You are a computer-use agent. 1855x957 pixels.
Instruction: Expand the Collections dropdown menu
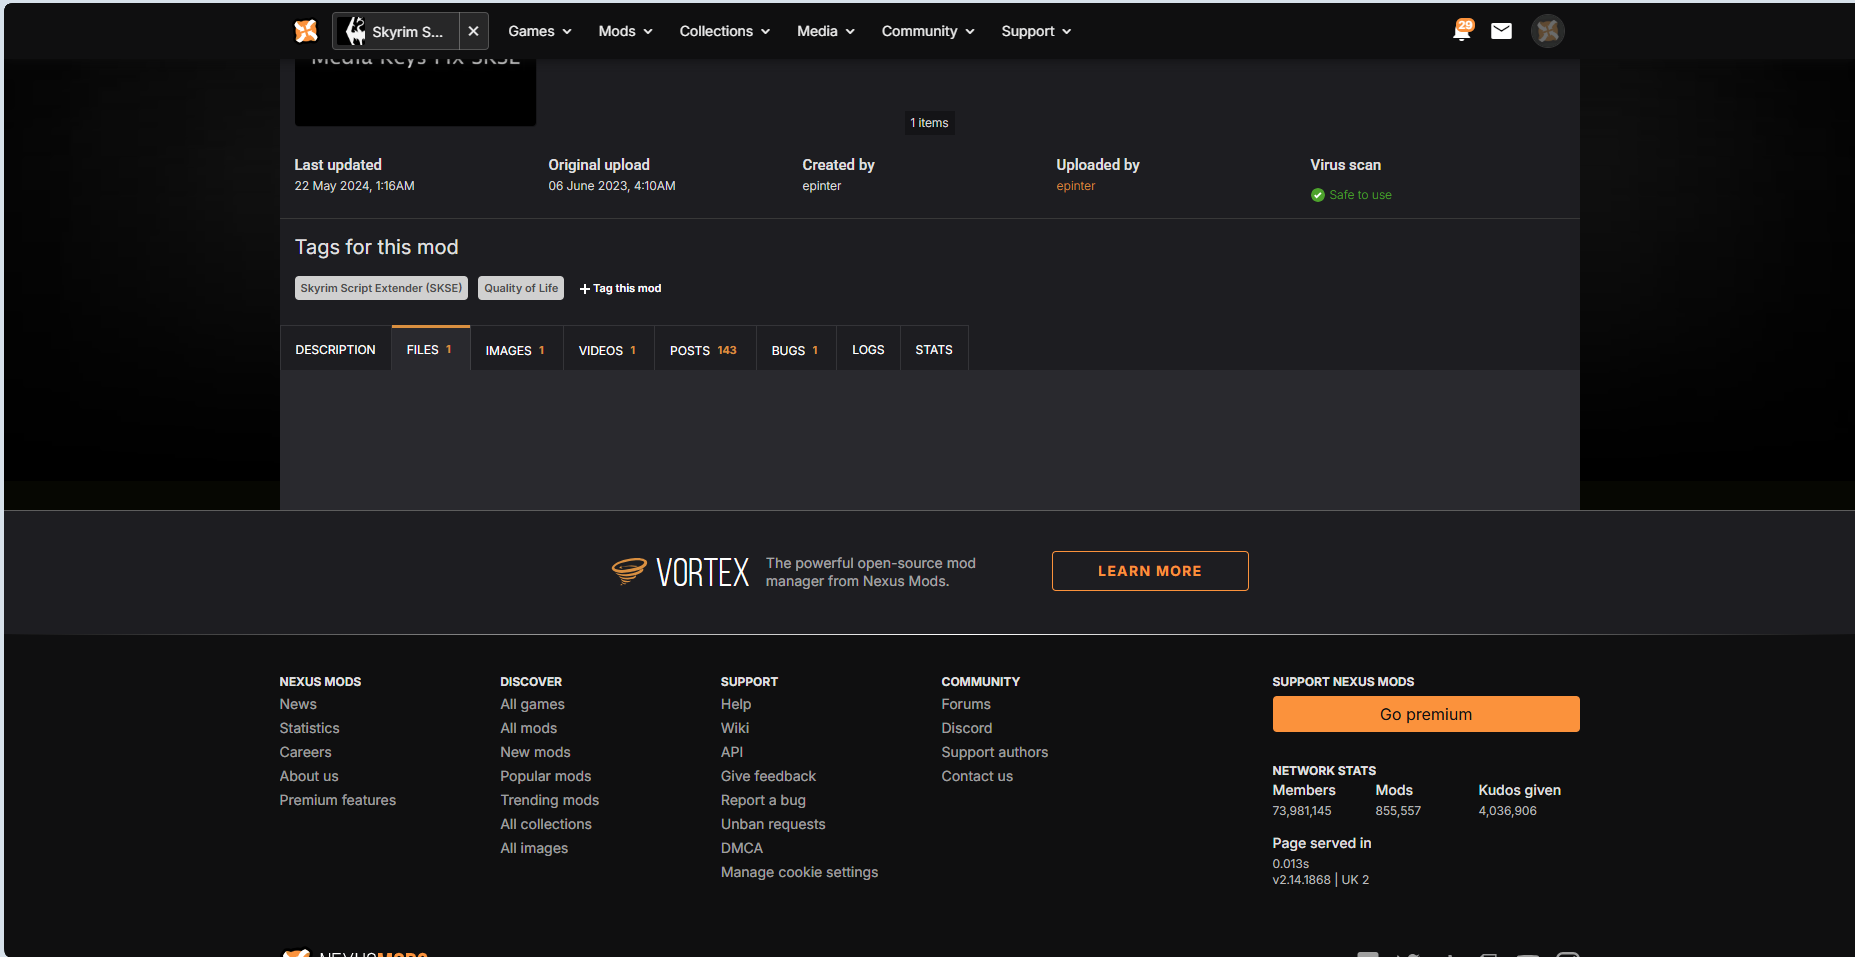pyautogui.click(x=725, y=31)
